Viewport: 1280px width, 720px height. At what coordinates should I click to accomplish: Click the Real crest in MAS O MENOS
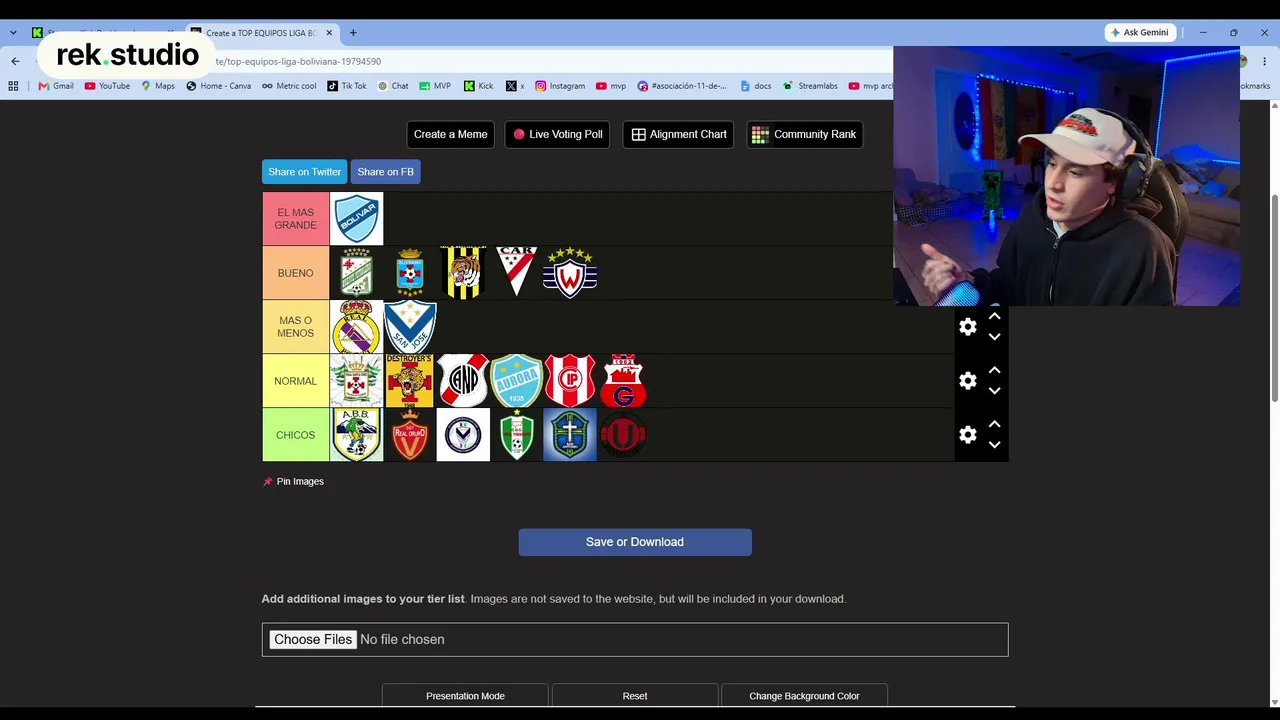[357, 327]
